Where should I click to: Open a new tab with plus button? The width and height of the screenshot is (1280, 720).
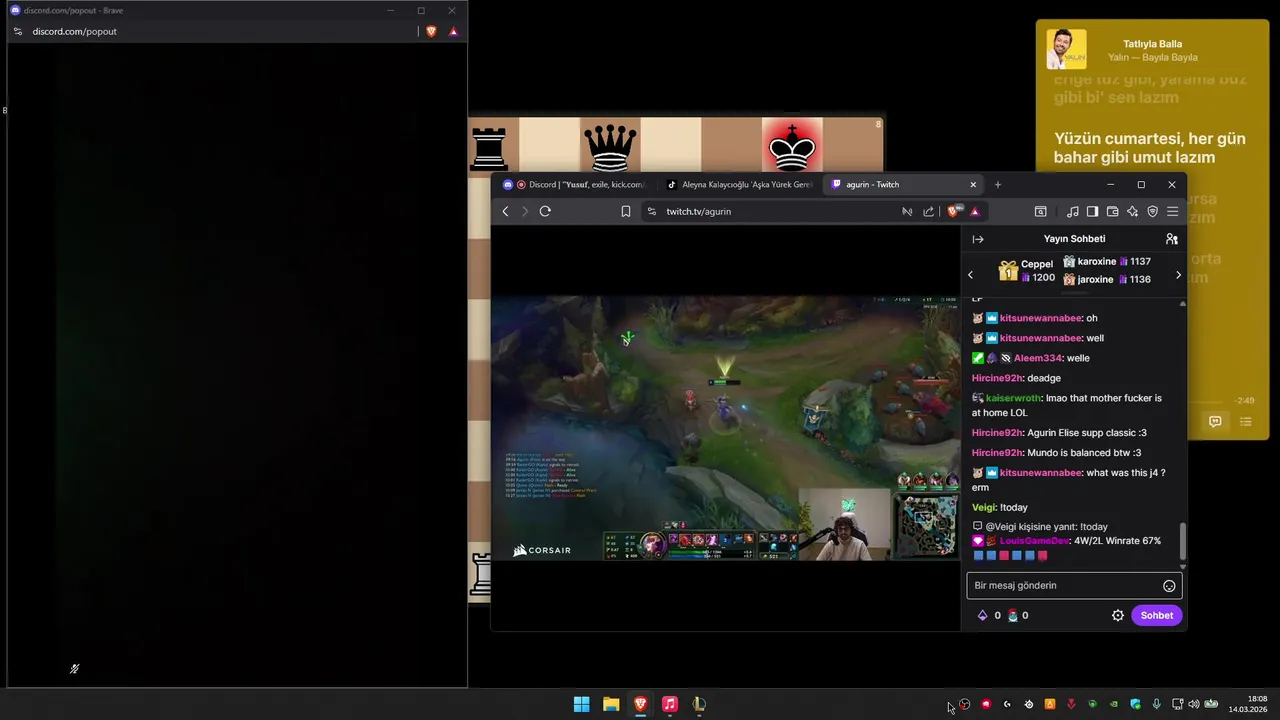997,184
